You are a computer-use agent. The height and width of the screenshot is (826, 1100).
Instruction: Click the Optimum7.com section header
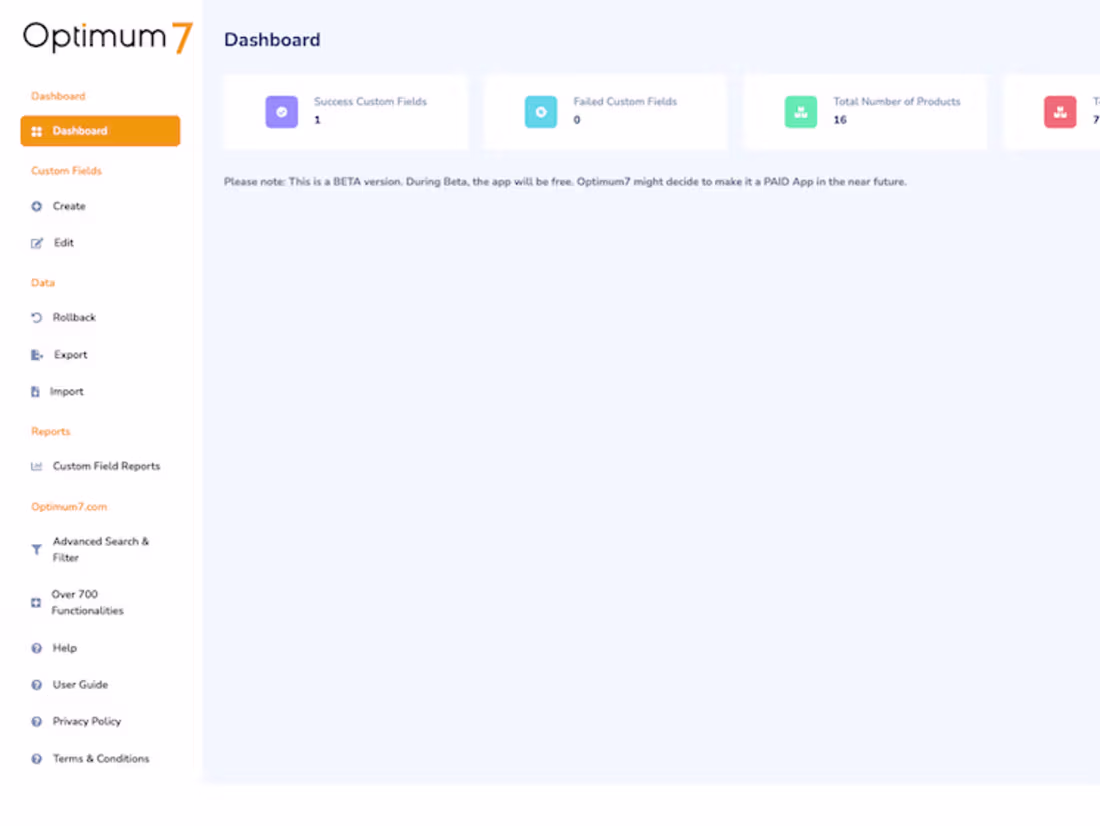pos(69,507)
